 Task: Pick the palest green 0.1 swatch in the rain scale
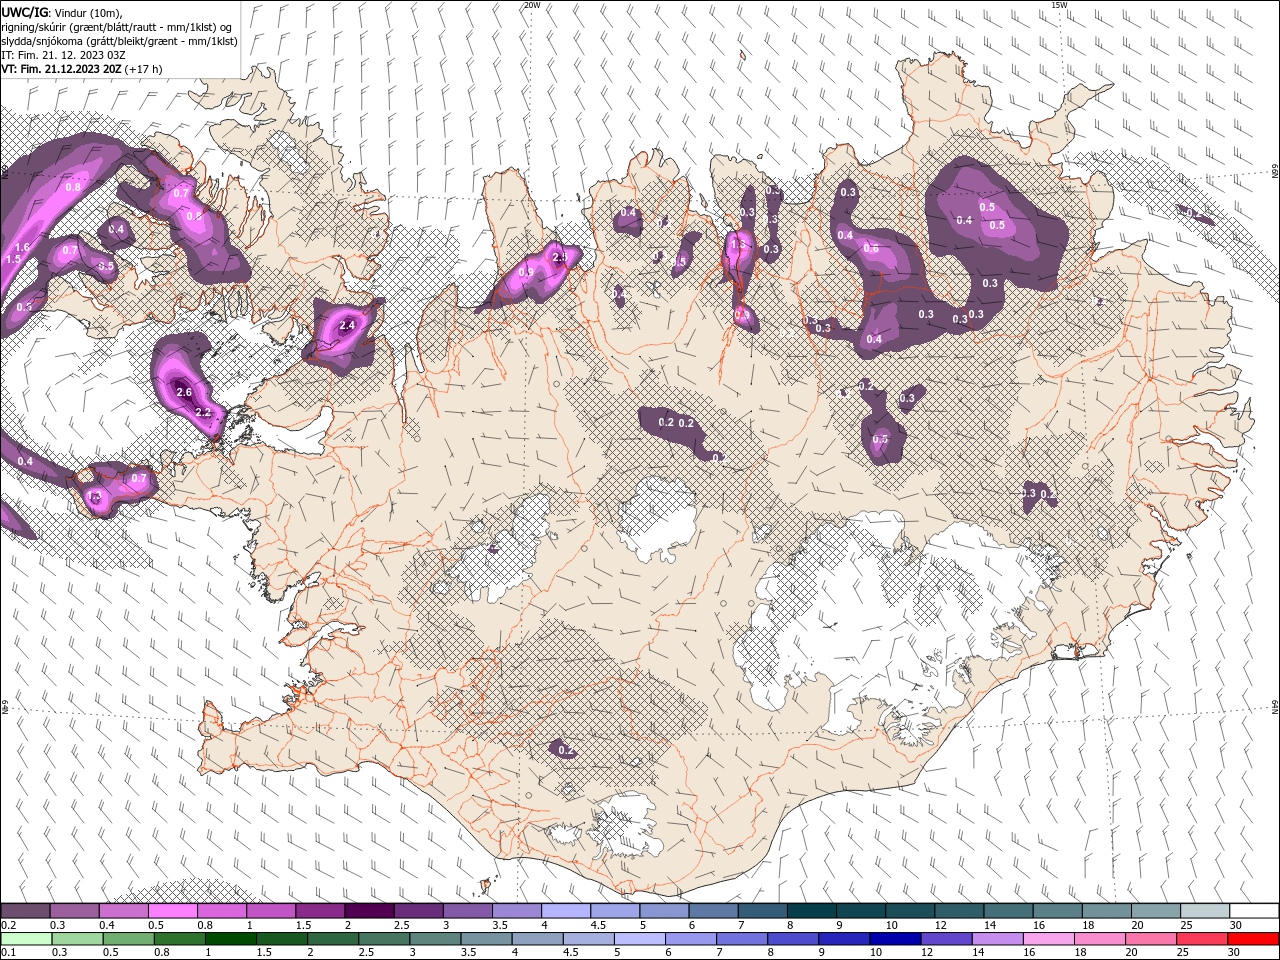pos(25,939)
